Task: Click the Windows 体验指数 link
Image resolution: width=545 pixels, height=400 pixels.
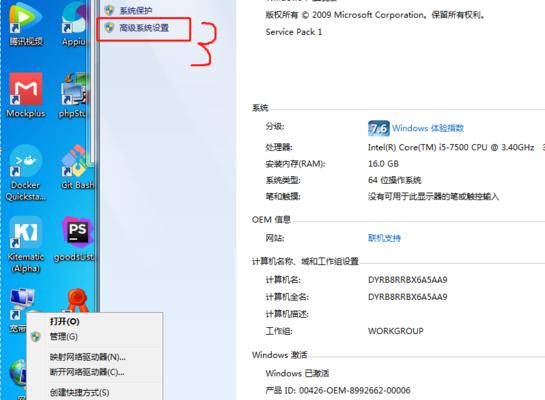Action: [x=428, y=128]
